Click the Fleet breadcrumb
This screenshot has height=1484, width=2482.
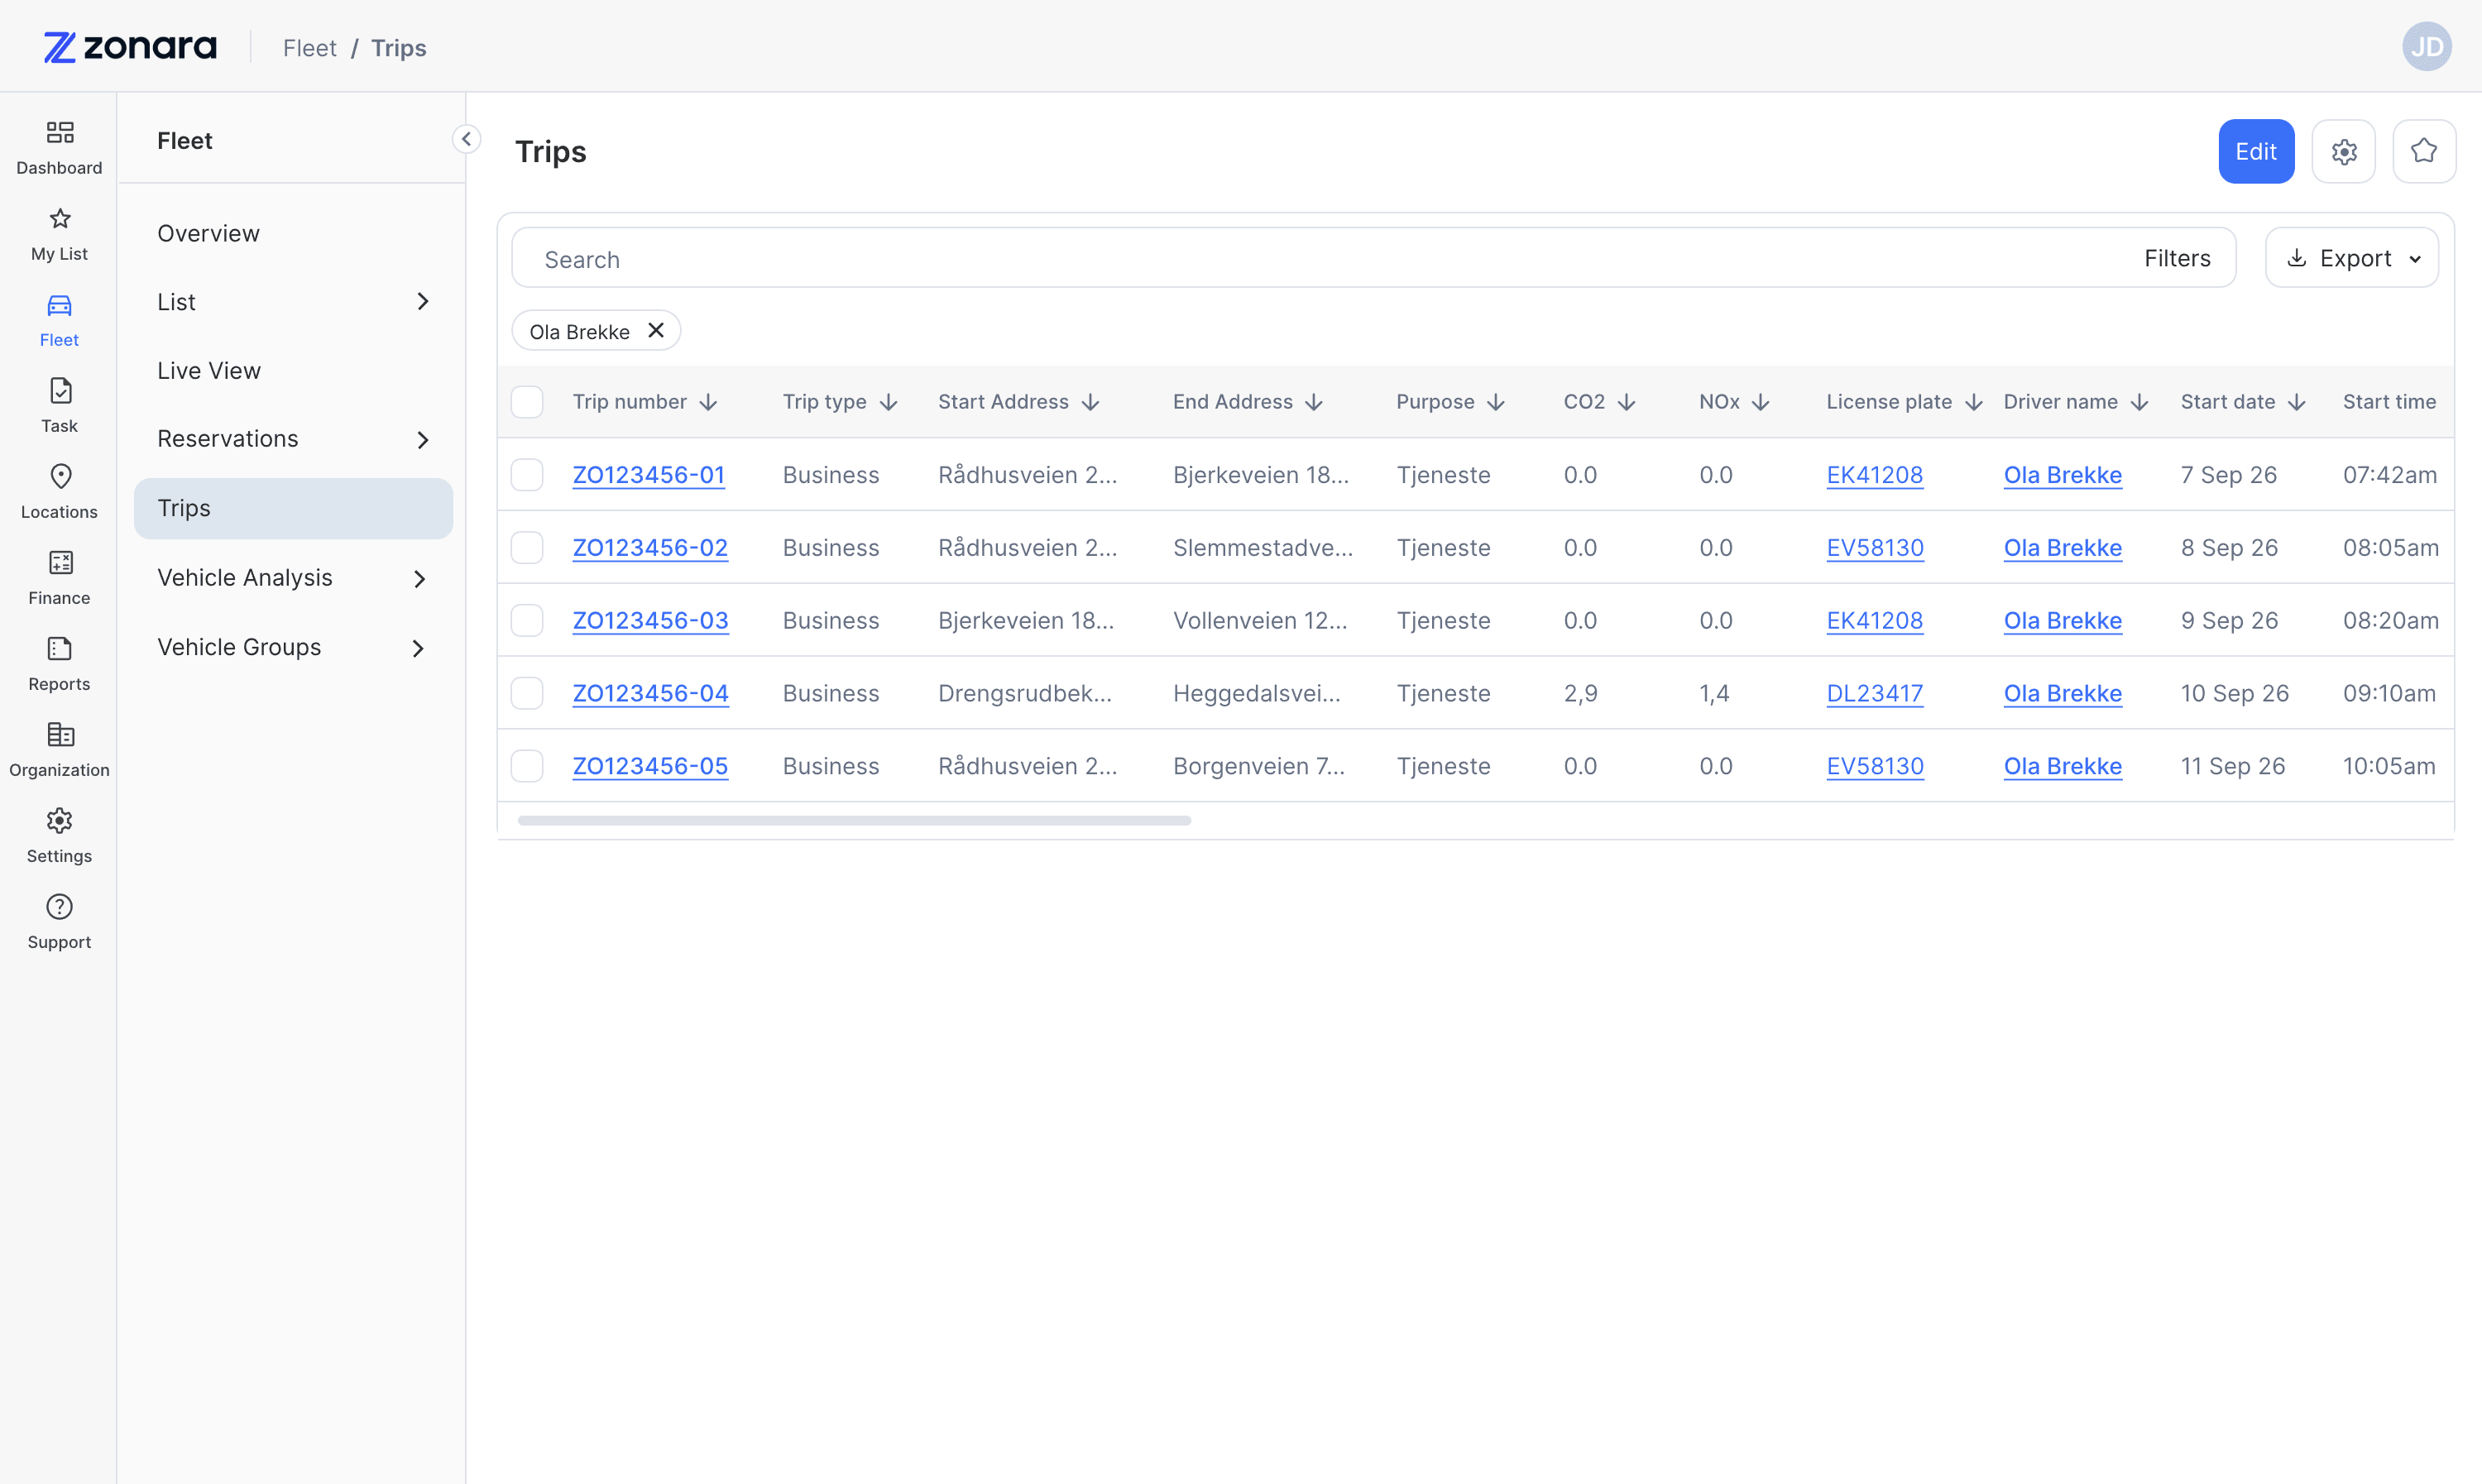tap(309, 48)
